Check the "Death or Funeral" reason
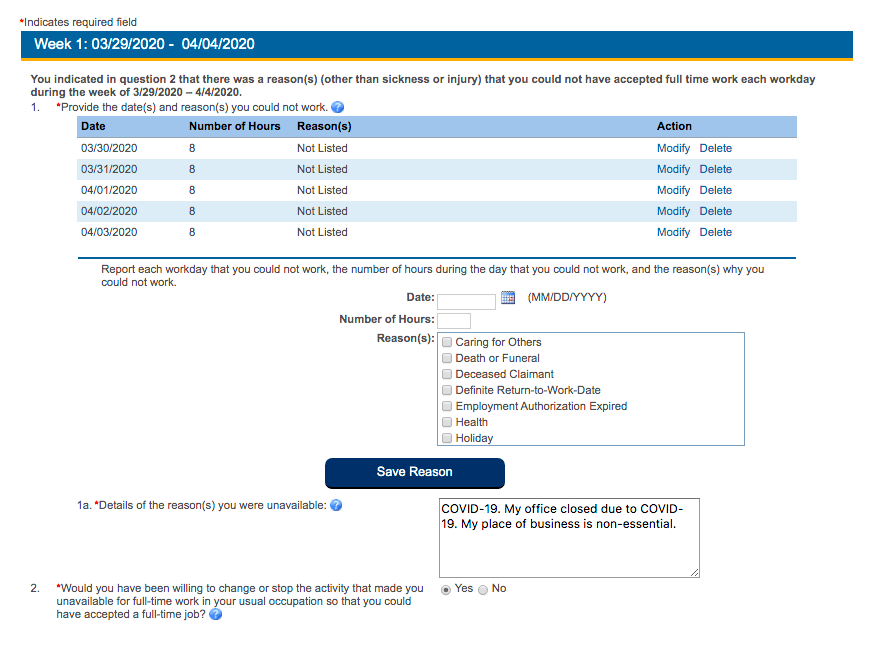This screenshot has height=645, width=882. click(x=446, y=357)
